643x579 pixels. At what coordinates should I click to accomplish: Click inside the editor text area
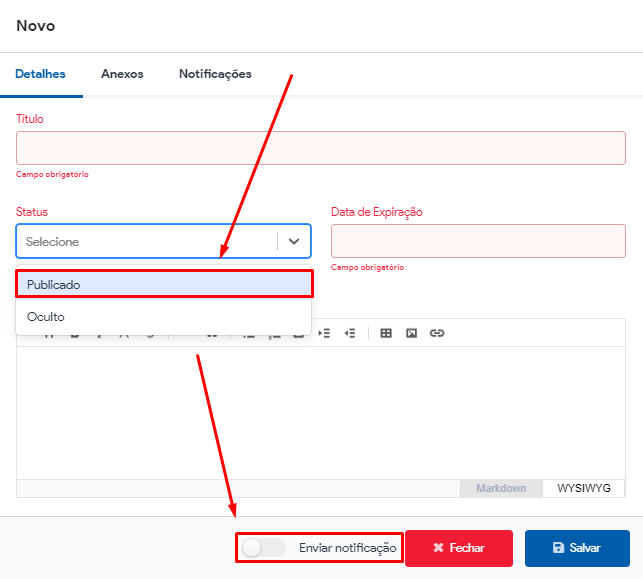point(321,413)
